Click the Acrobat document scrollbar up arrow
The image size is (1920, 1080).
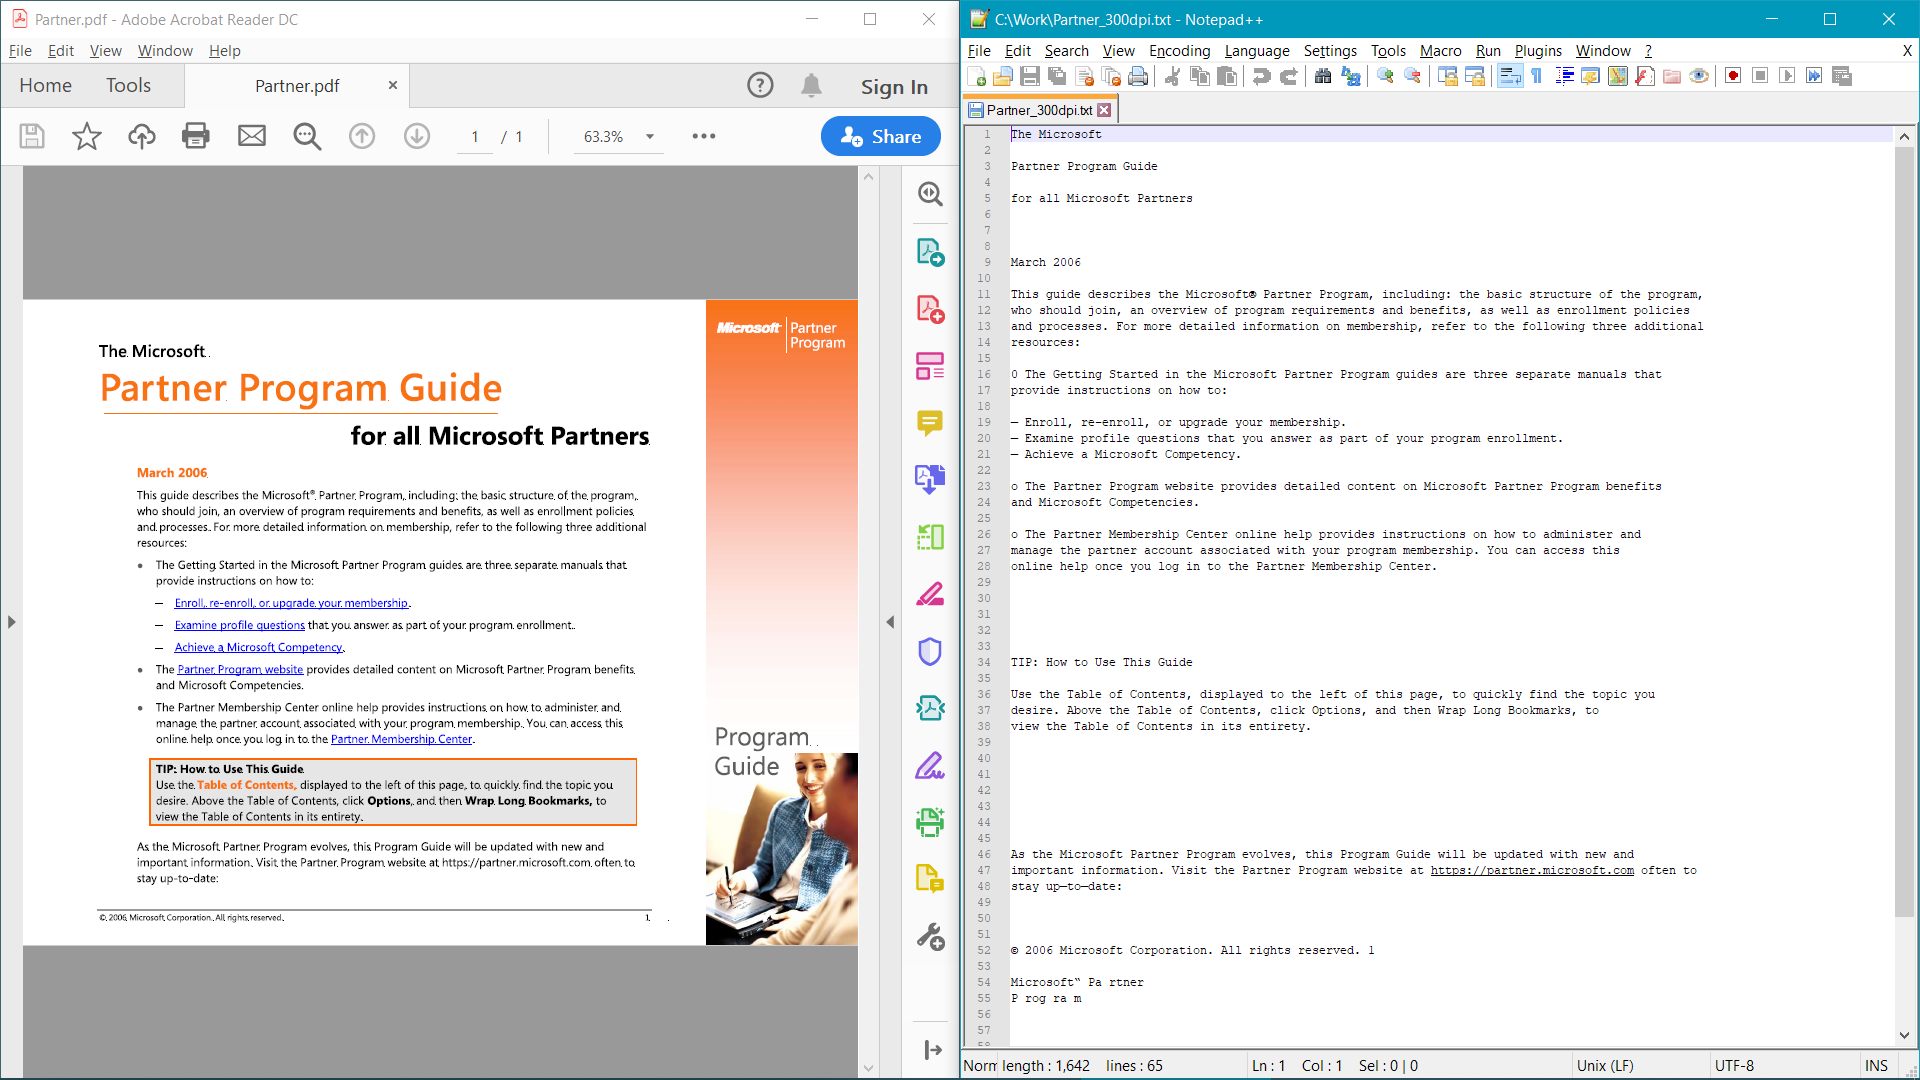(868, 177)
